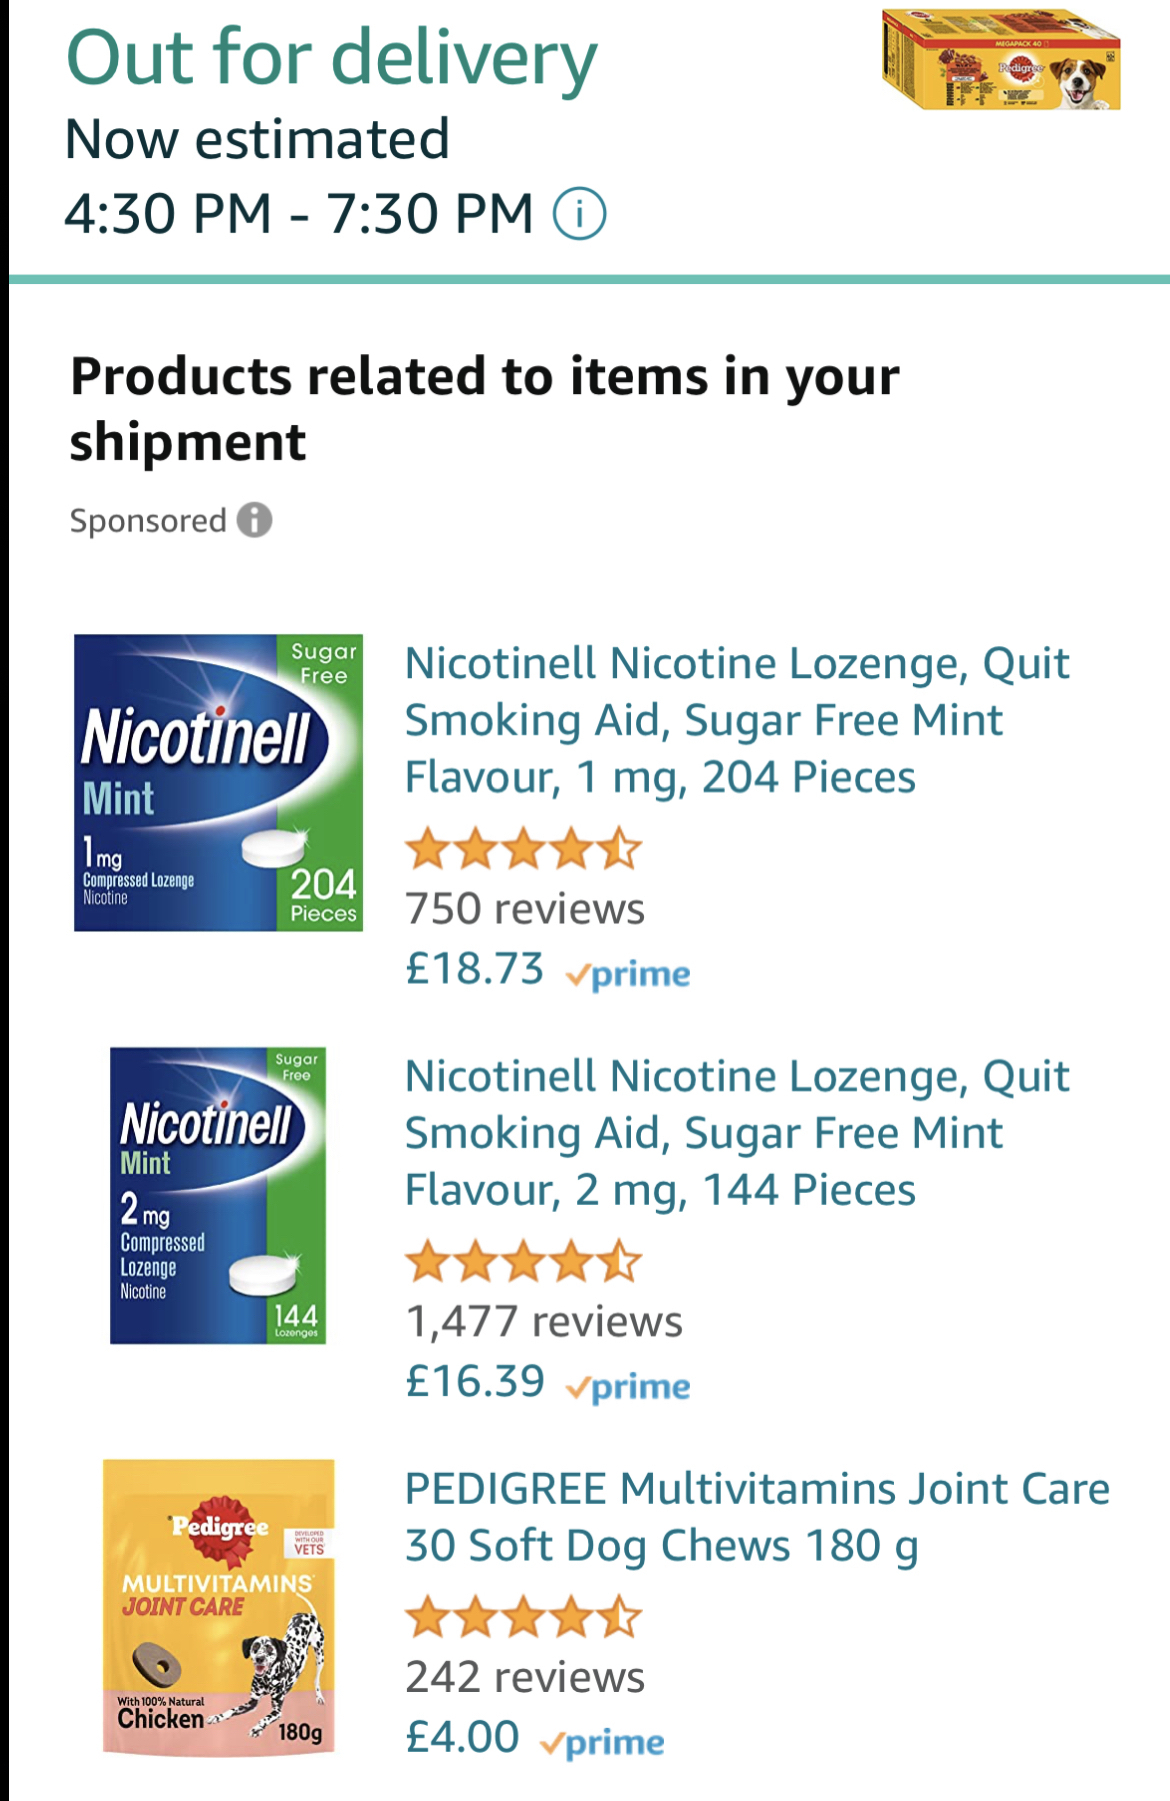
Task: Open PEDIGREE Multivitamins Joint Care title link
Action: 757,1517
